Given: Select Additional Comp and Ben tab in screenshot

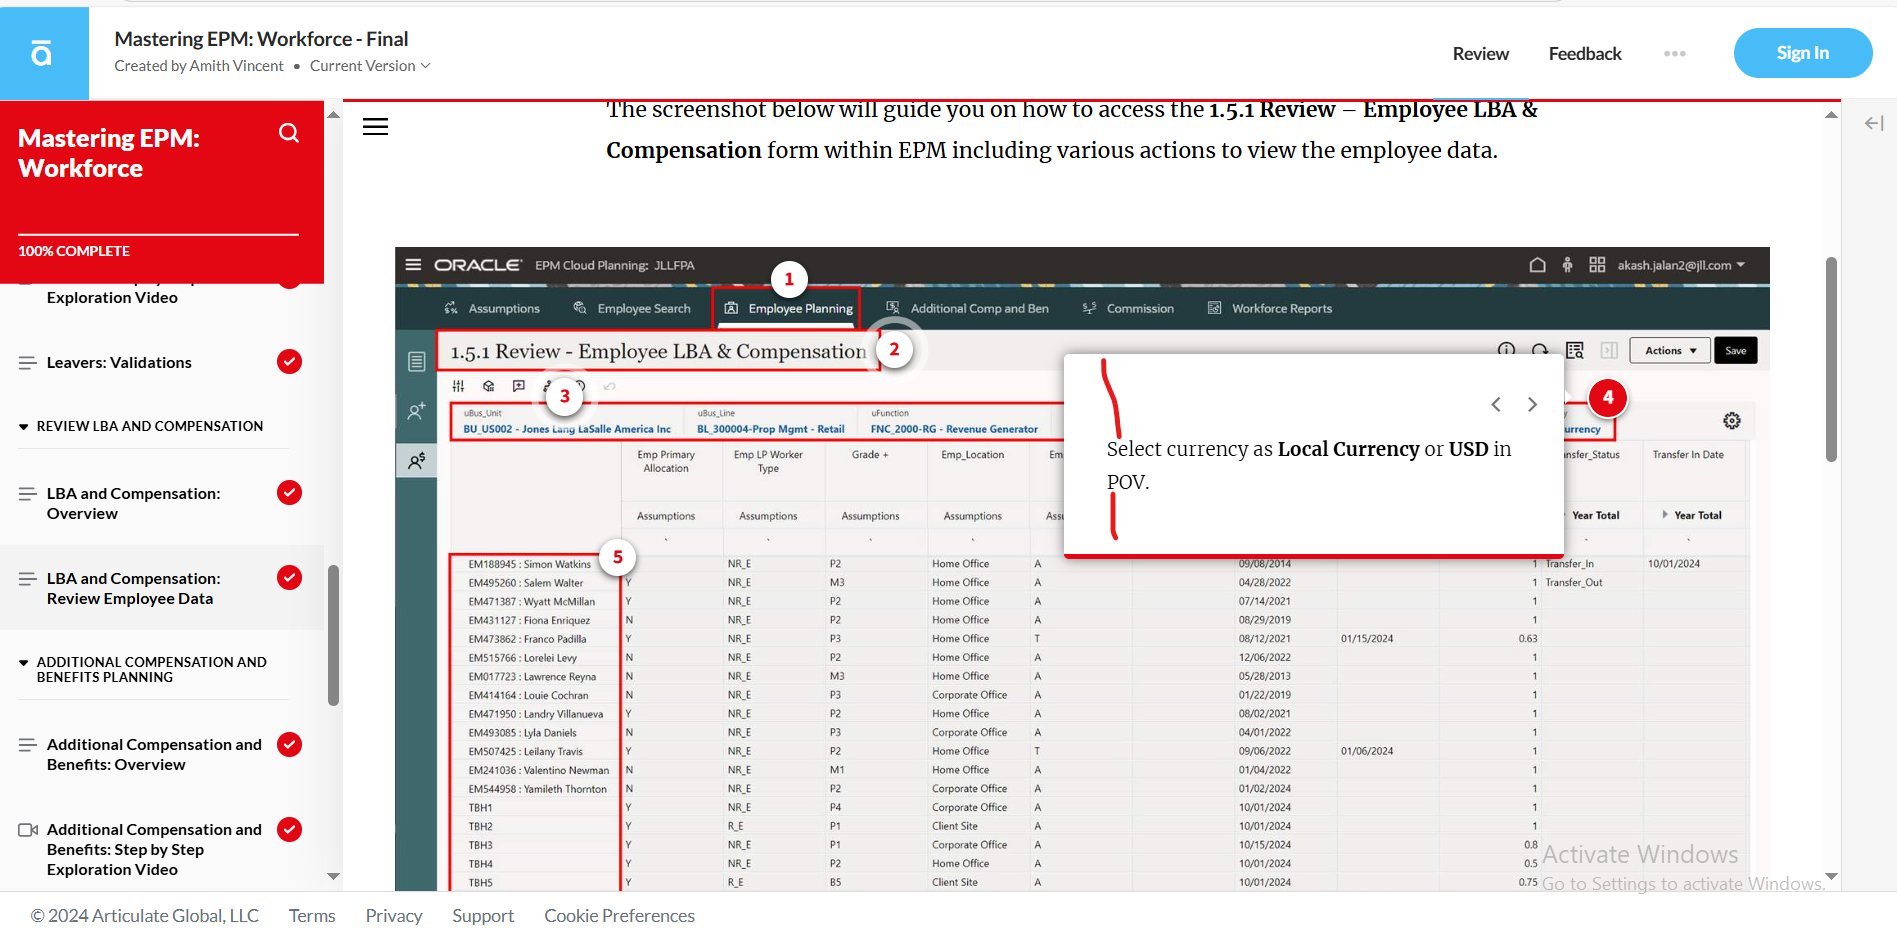Looking at the screenshot, I should (x=967, y=309).
